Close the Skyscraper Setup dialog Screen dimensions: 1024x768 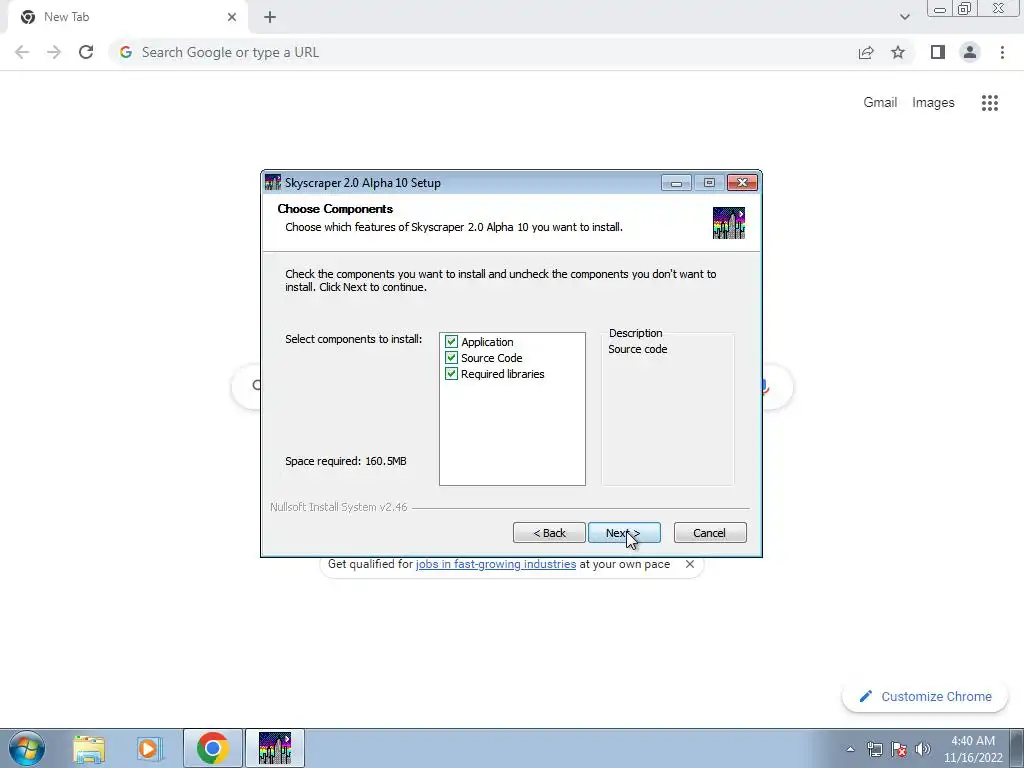pyautogui.click(x=742, y=183)
